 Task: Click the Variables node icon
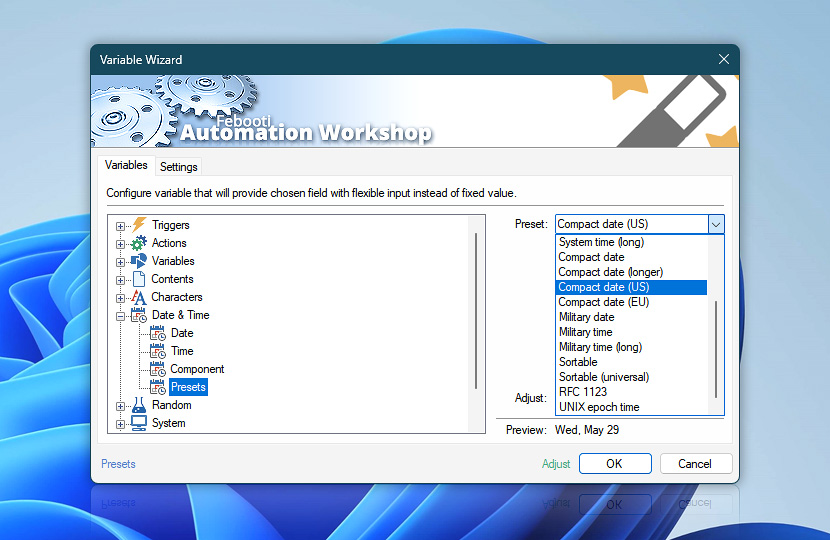click(139, 261)
